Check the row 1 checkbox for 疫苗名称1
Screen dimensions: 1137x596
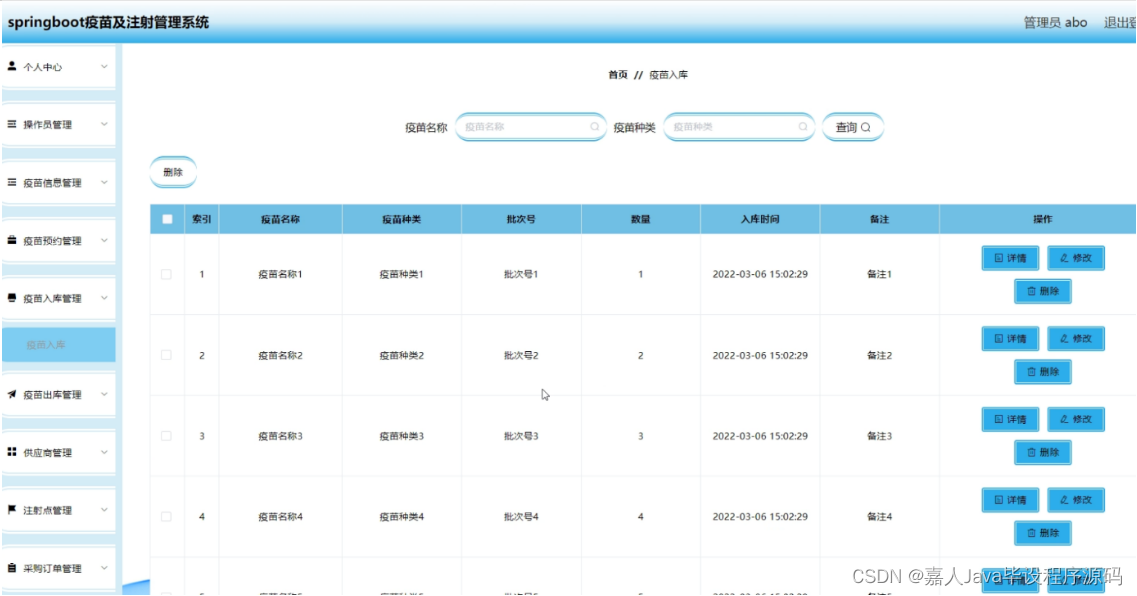coord(166,274)
